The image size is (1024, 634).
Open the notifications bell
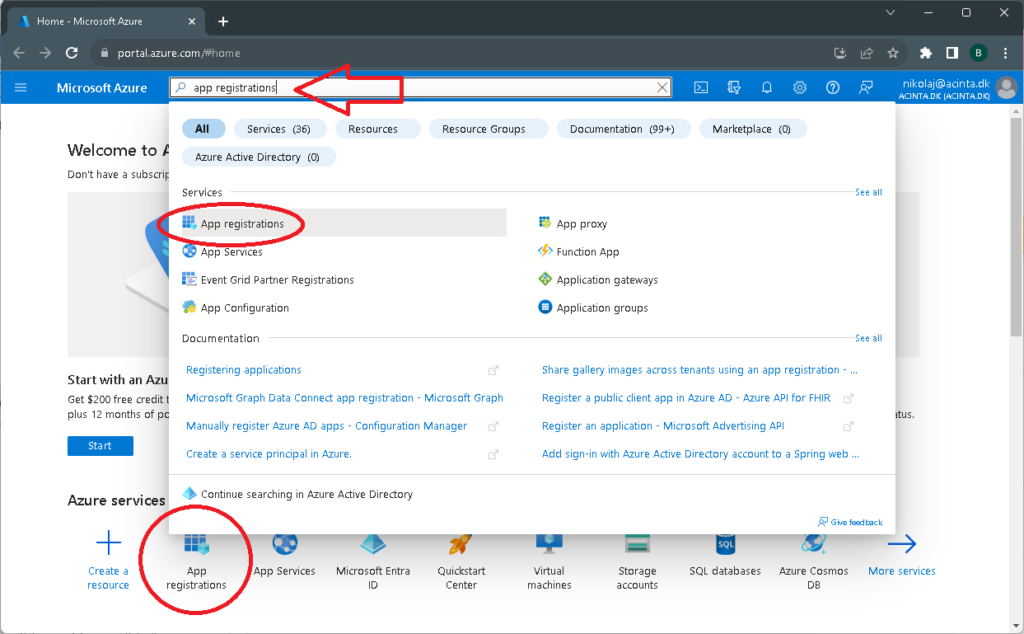pyautogui.click(x=766, y=88)
